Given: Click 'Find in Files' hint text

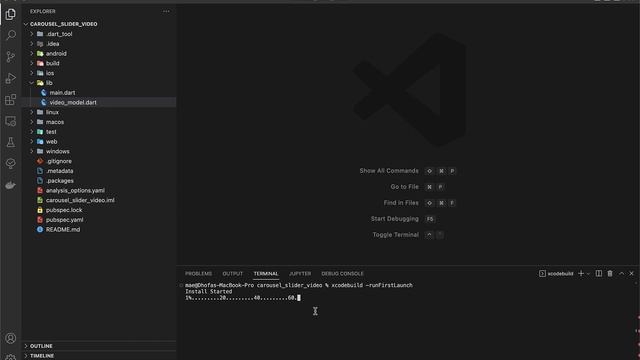Looking at the screenshot, I should click(401, 202).
